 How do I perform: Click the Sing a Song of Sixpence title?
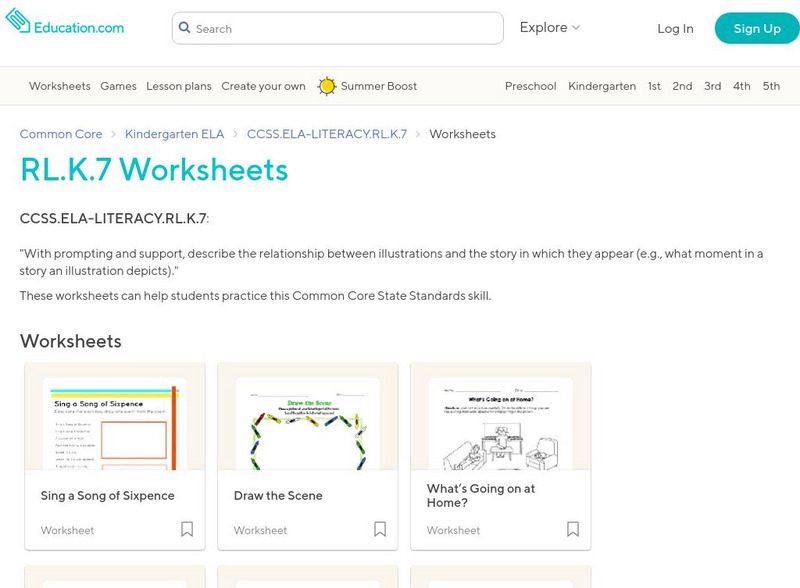[x=108, y=496]
